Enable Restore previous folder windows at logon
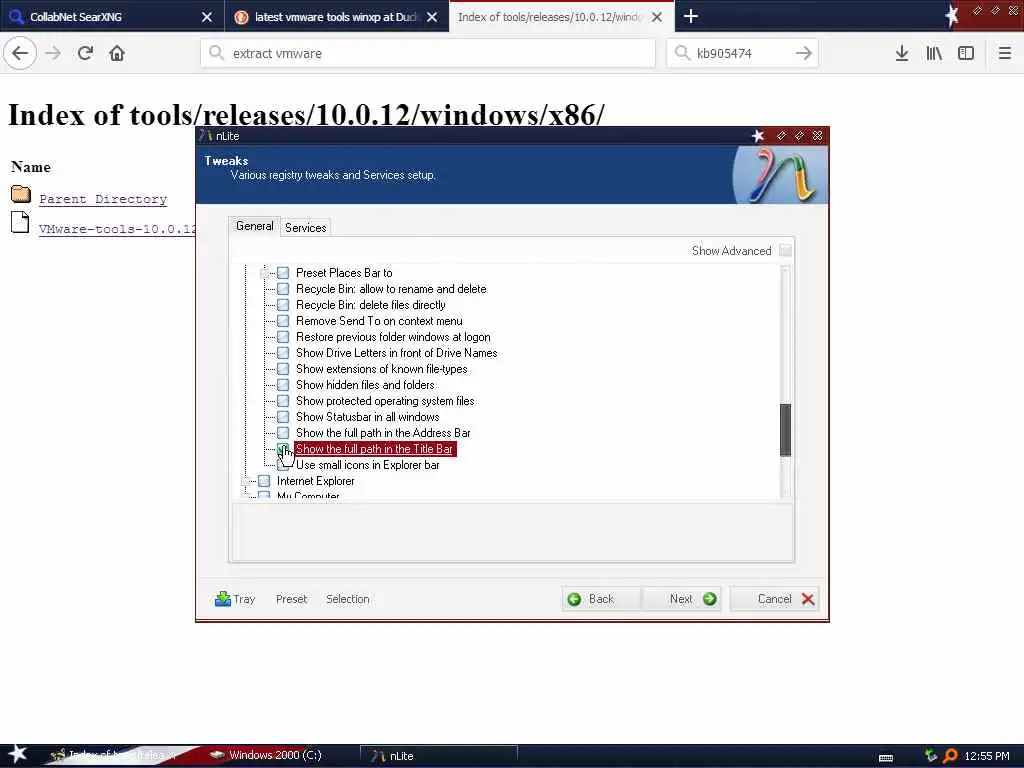 pos(283,337)
